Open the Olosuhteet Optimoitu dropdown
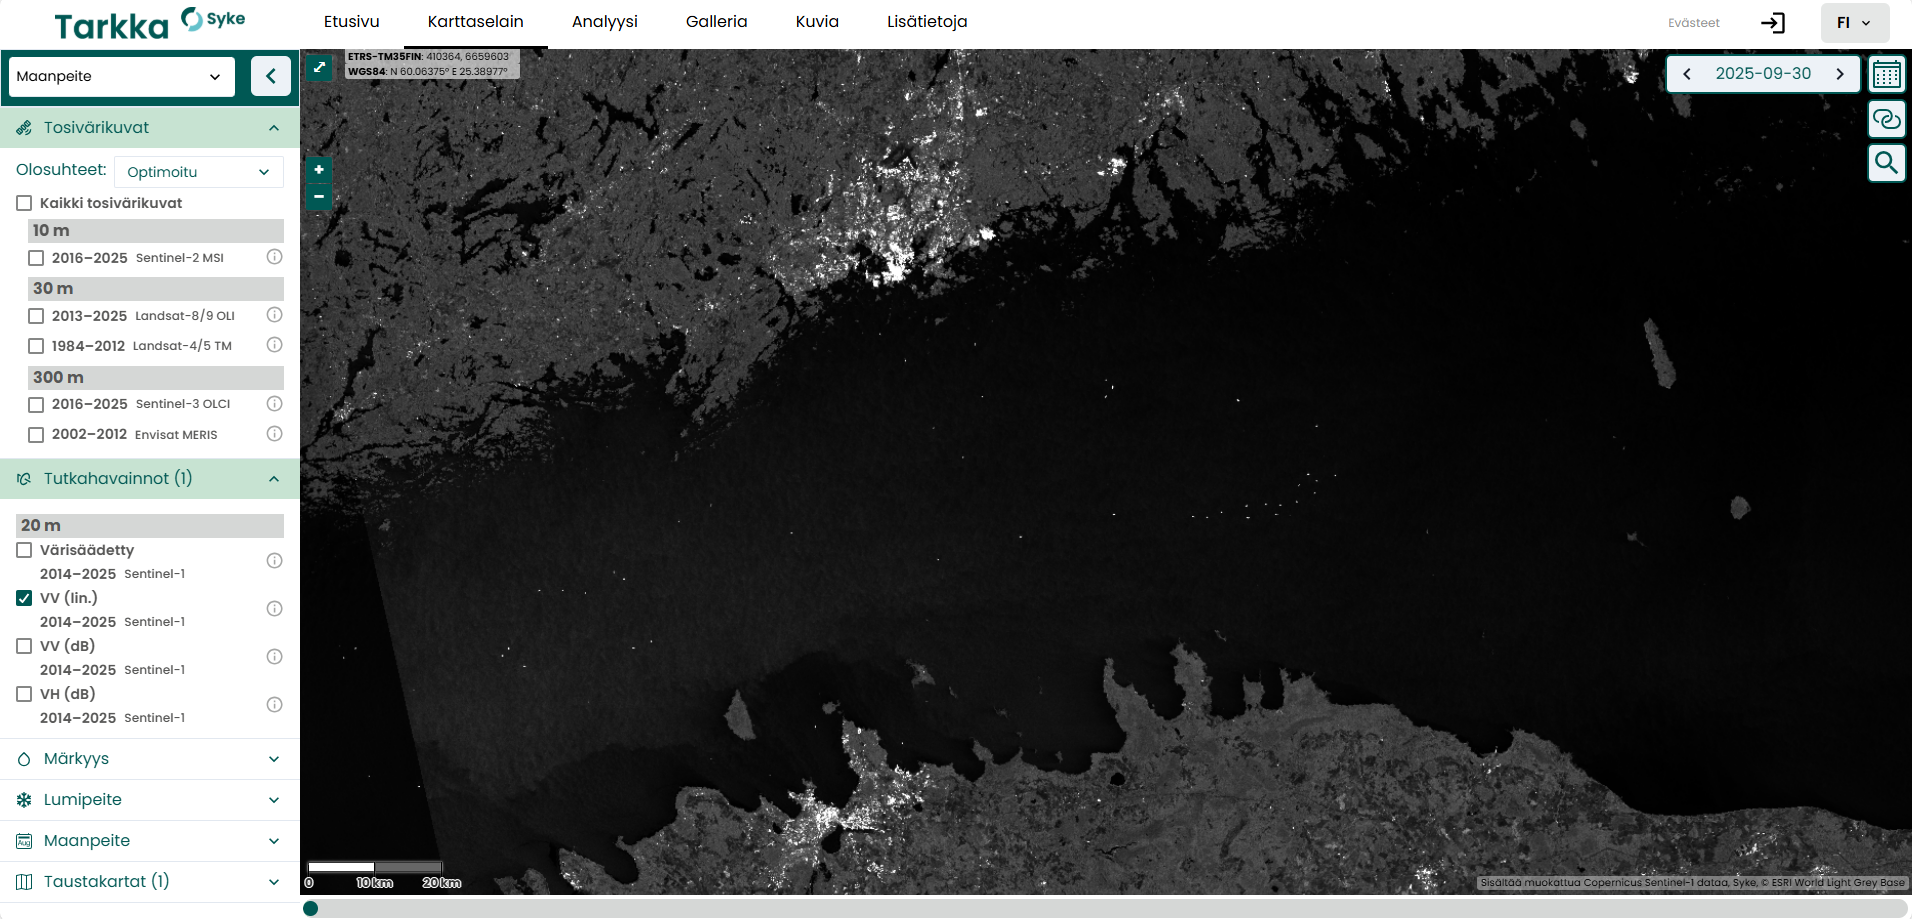This screenshot has height=919, width=1912. click(198, 172)
